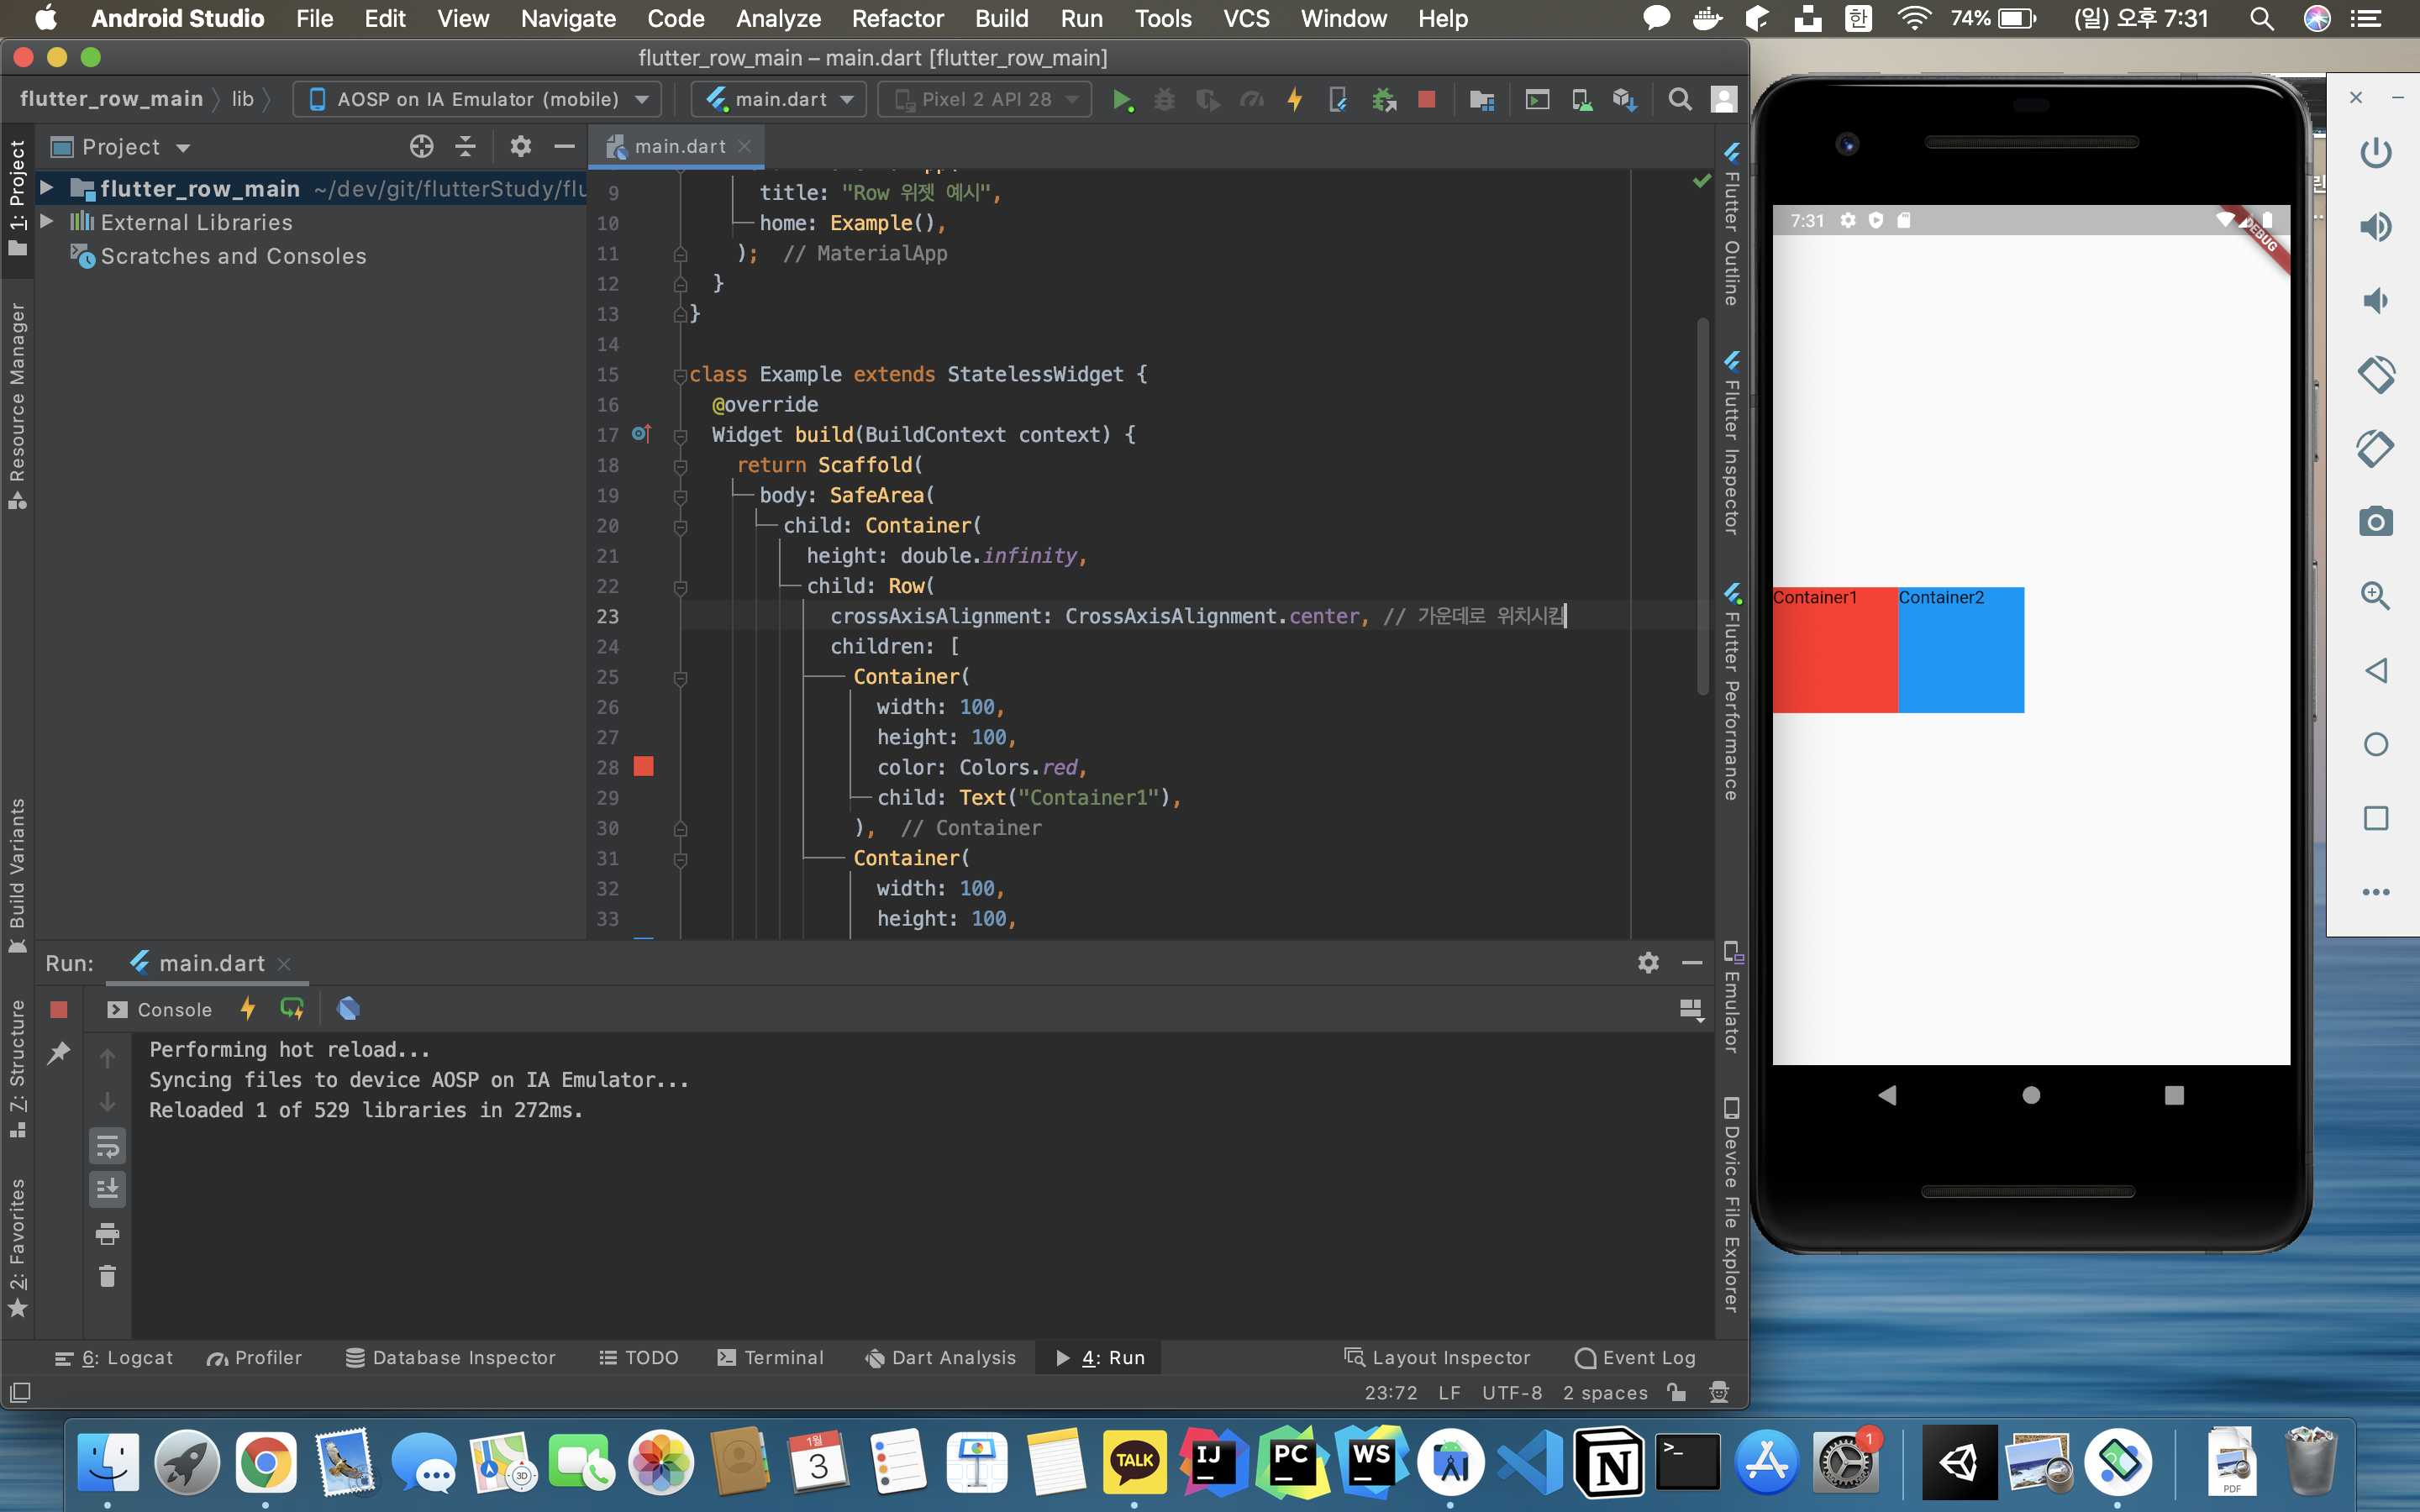Expand the flutter_row_main project folder
This screenshot has height=1512, width=2420.
point(46,188)
